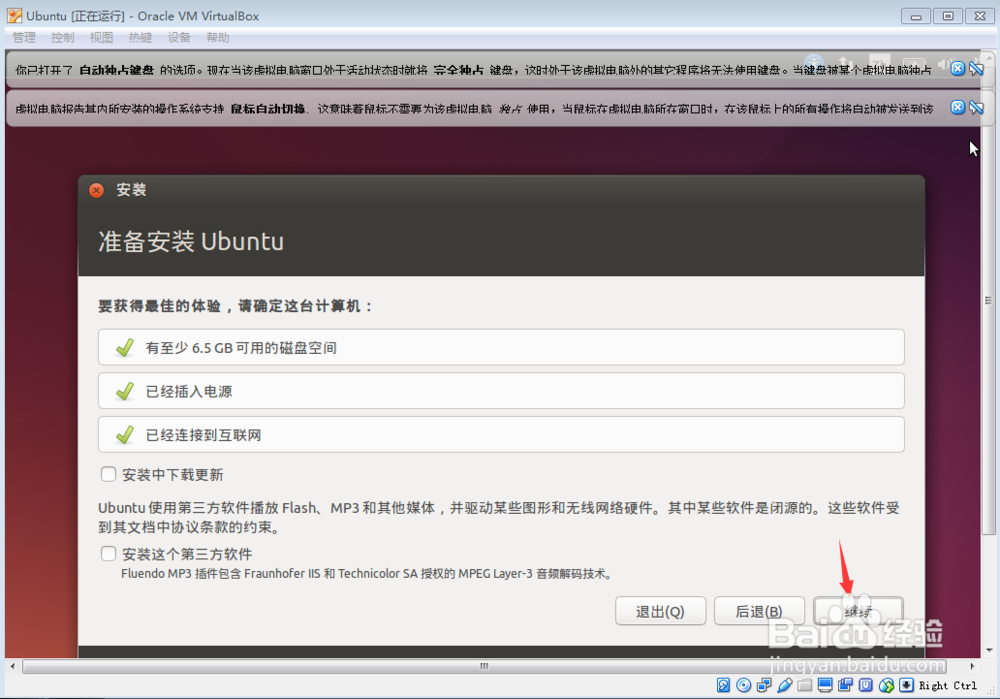This screenshot has height=699, width=1000.
Task: Click the mouse integration status icon
Action: coord(884,685)
